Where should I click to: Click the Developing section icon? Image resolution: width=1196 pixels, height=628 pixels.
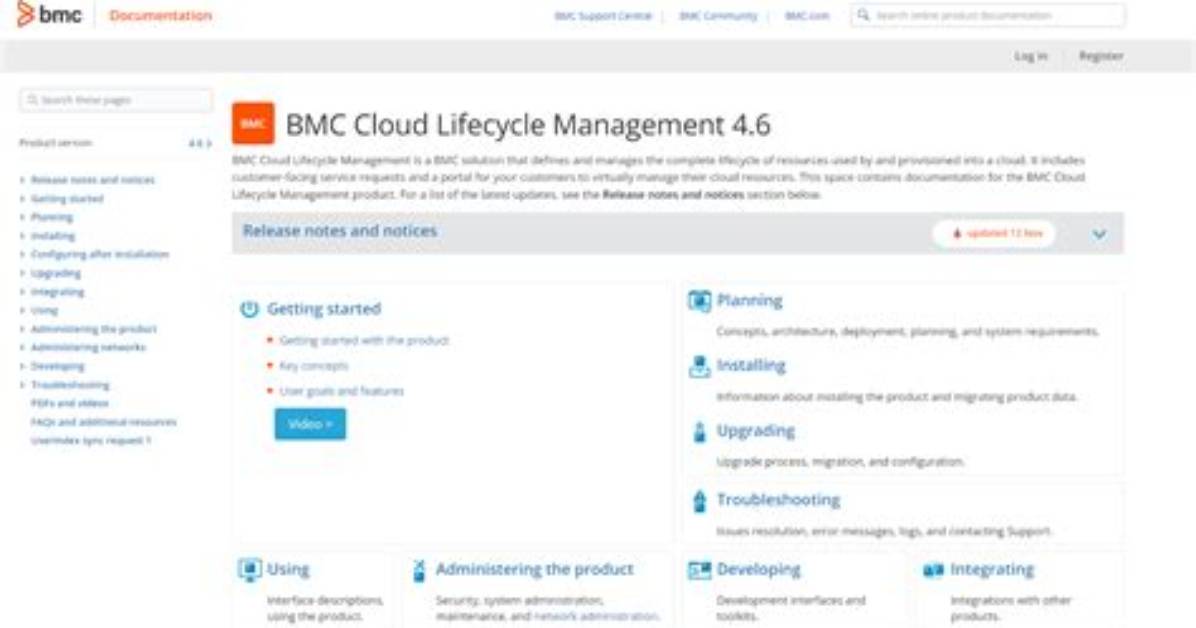click(699, 570)
